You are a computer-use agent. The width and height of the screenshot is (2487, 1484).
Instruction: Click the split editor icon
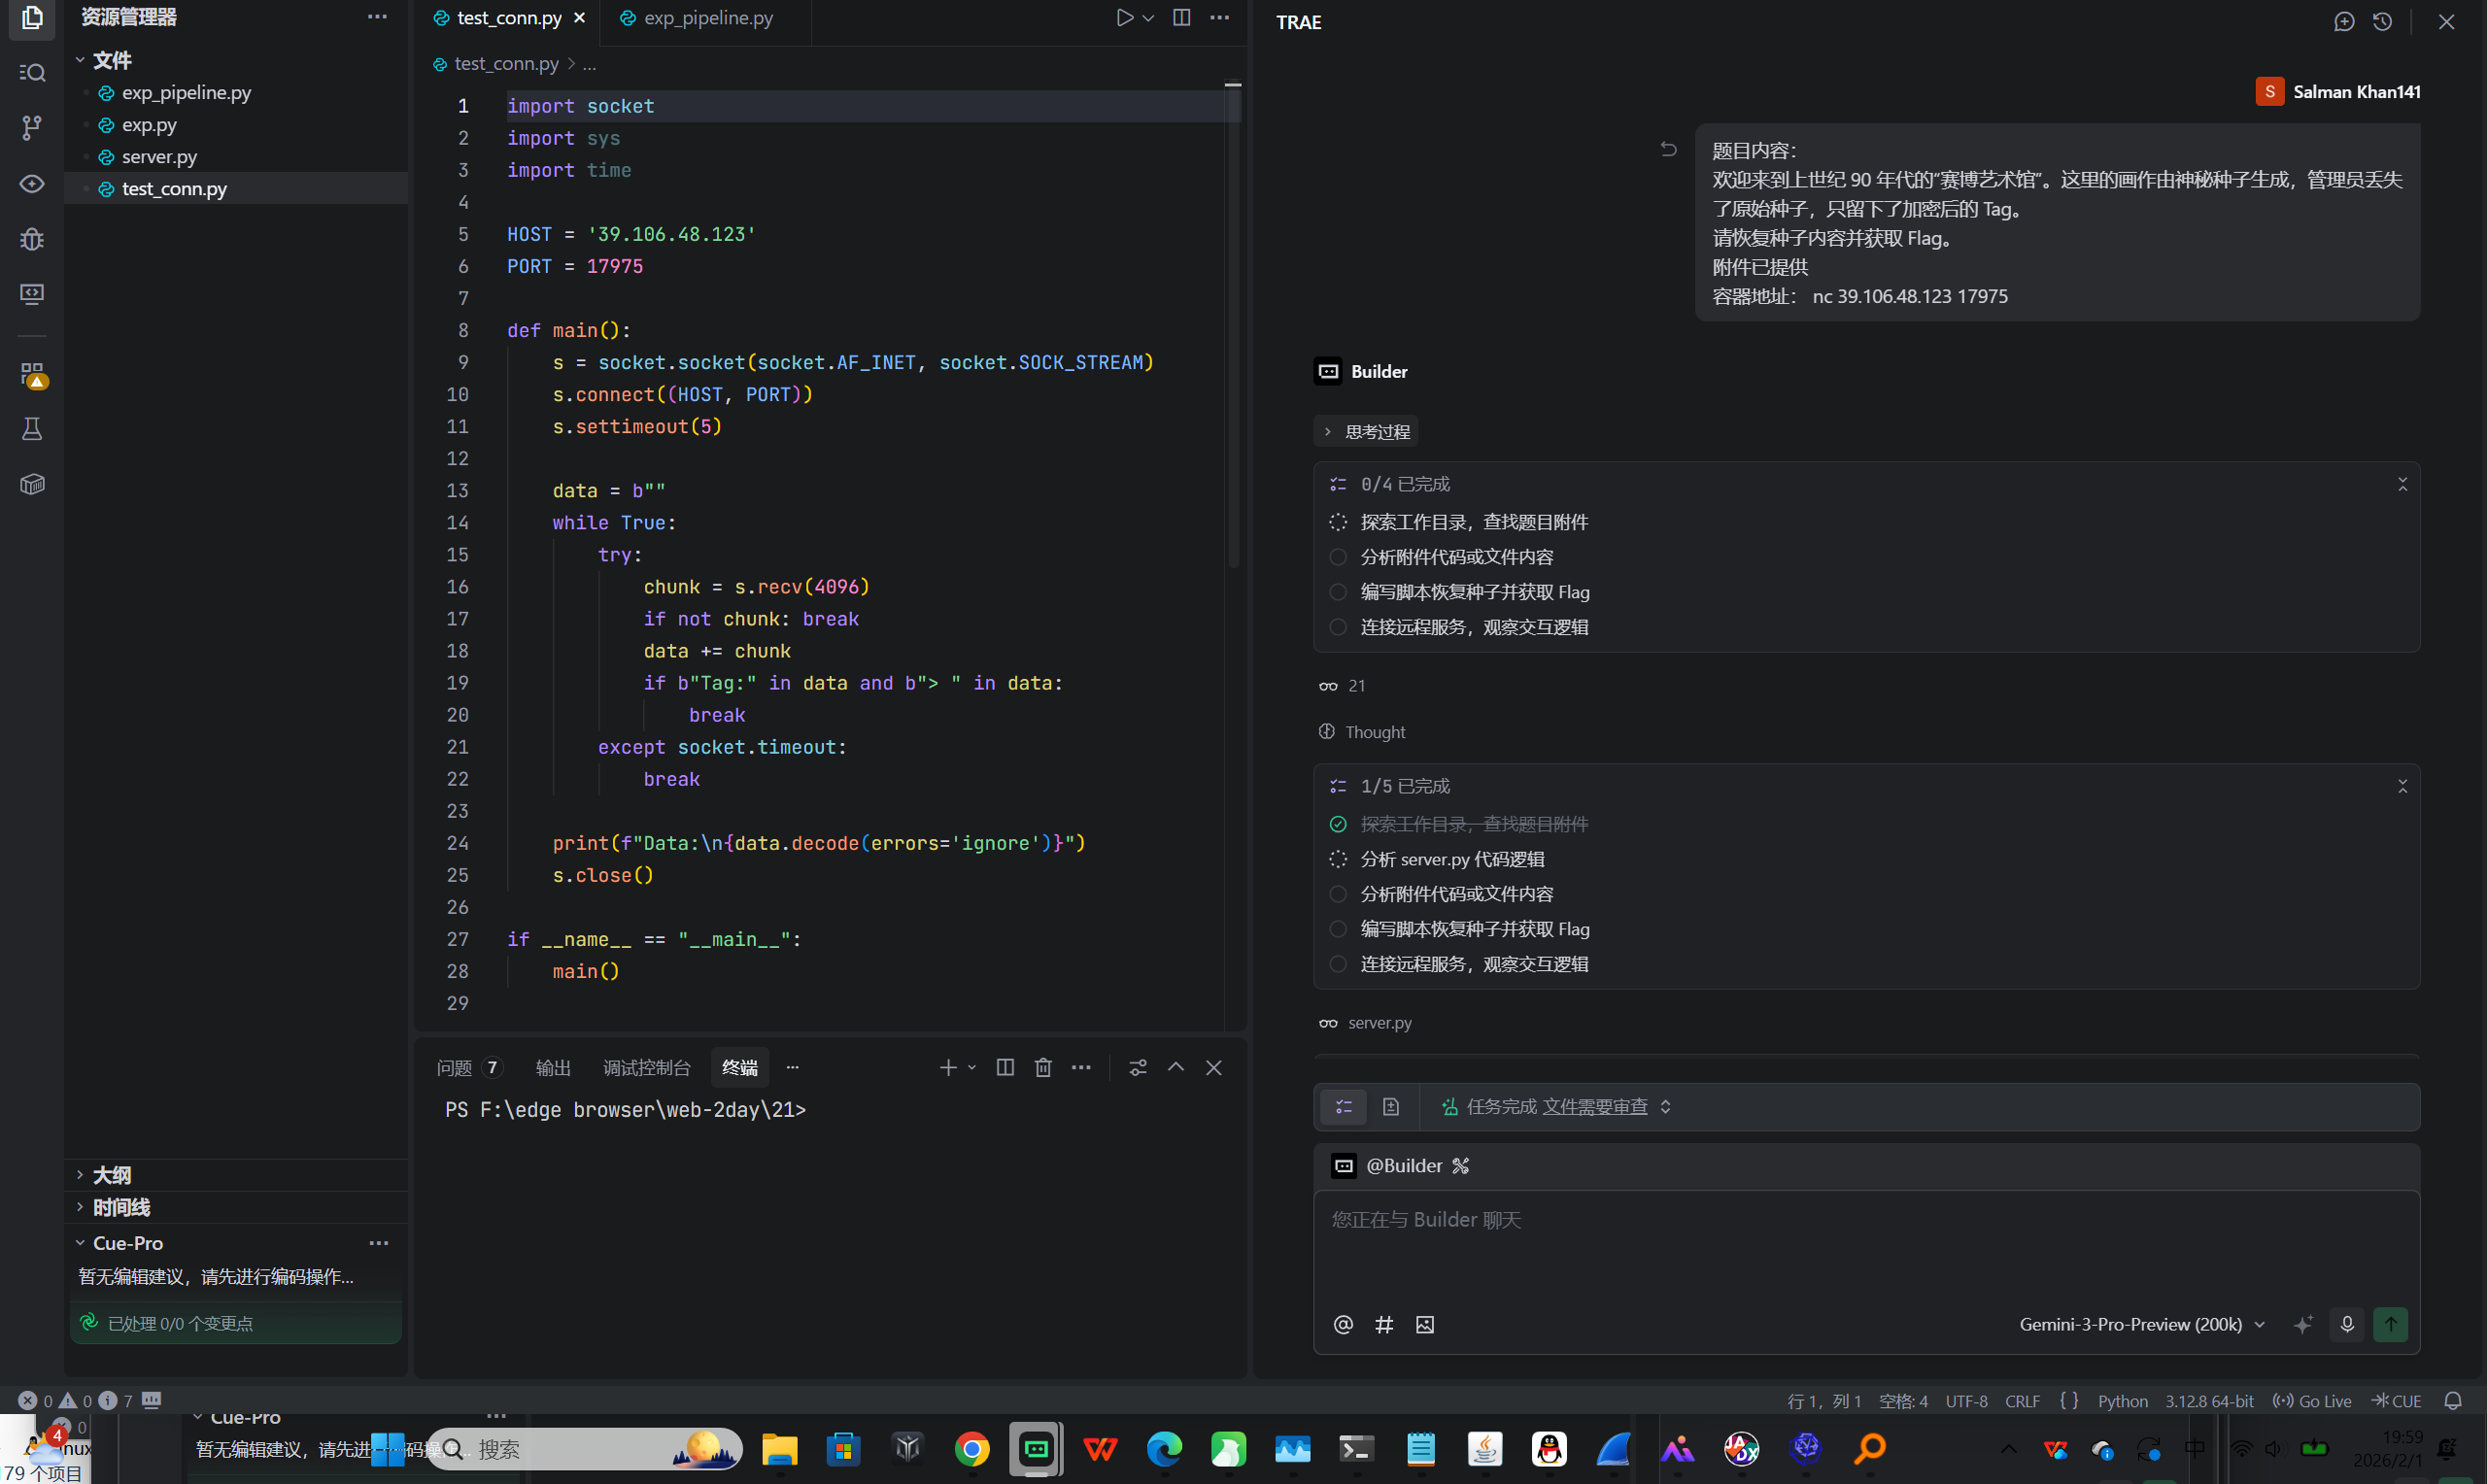[1181, 18]
